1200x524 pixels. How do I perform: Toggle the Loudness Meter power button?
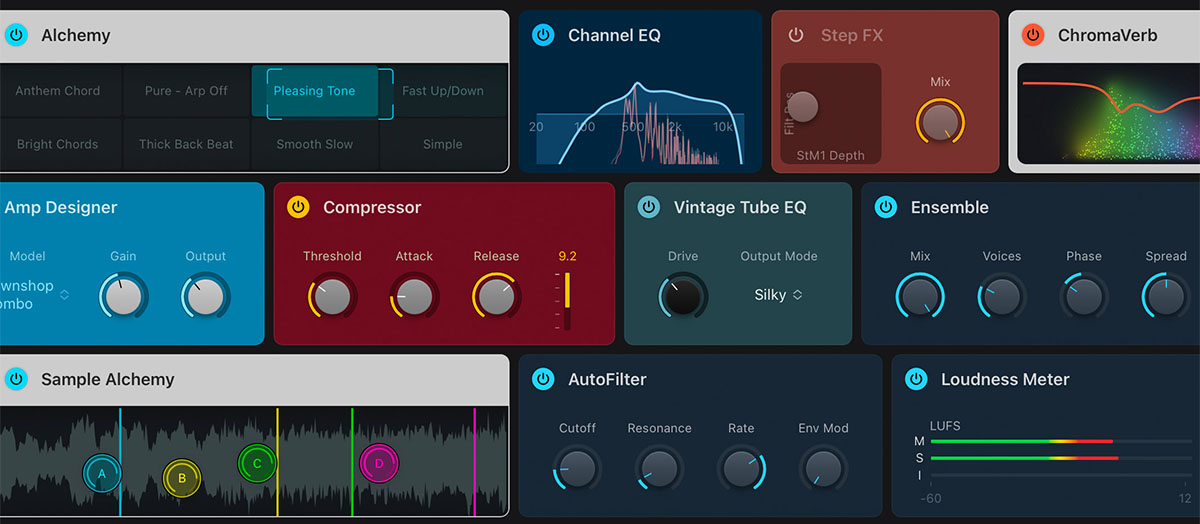click(x=916, y=379)
